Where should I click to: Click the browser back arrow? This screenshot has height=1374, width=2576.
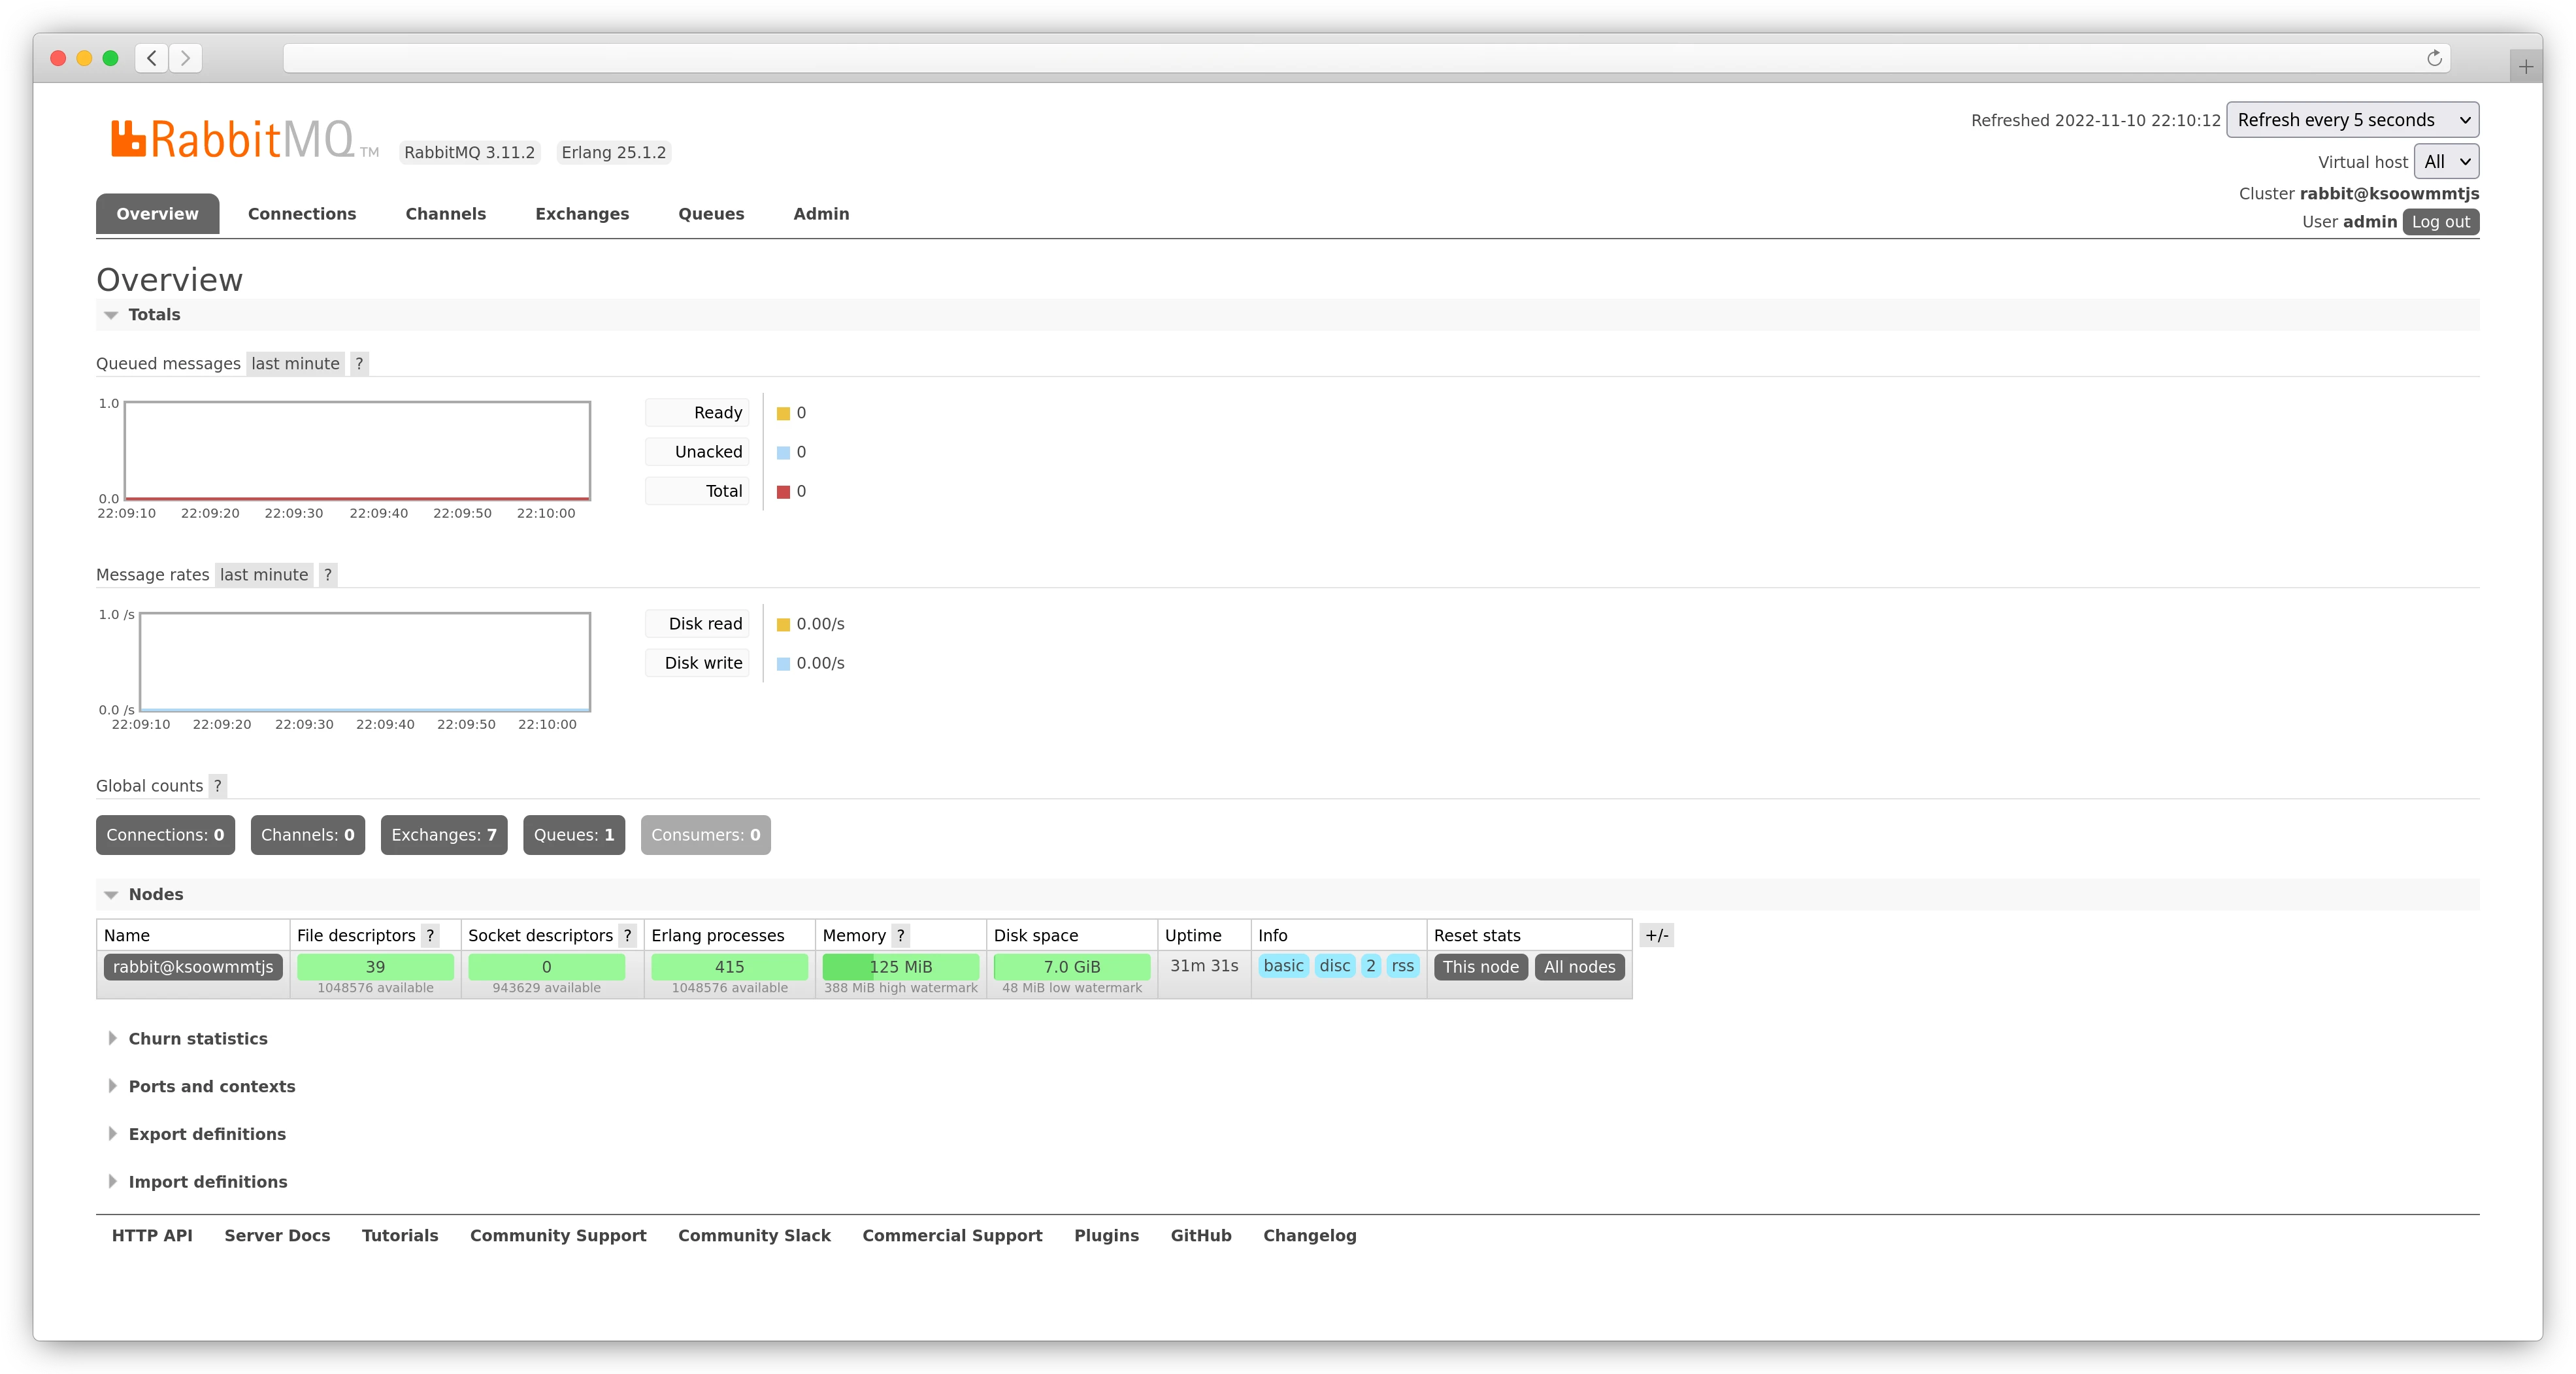151,58
